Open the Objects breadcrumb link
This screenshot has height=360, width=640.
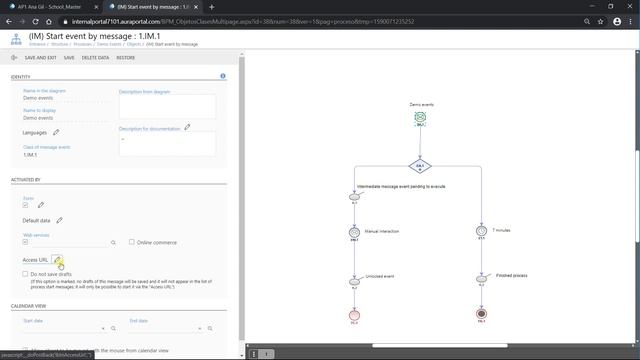click(133, 44)
